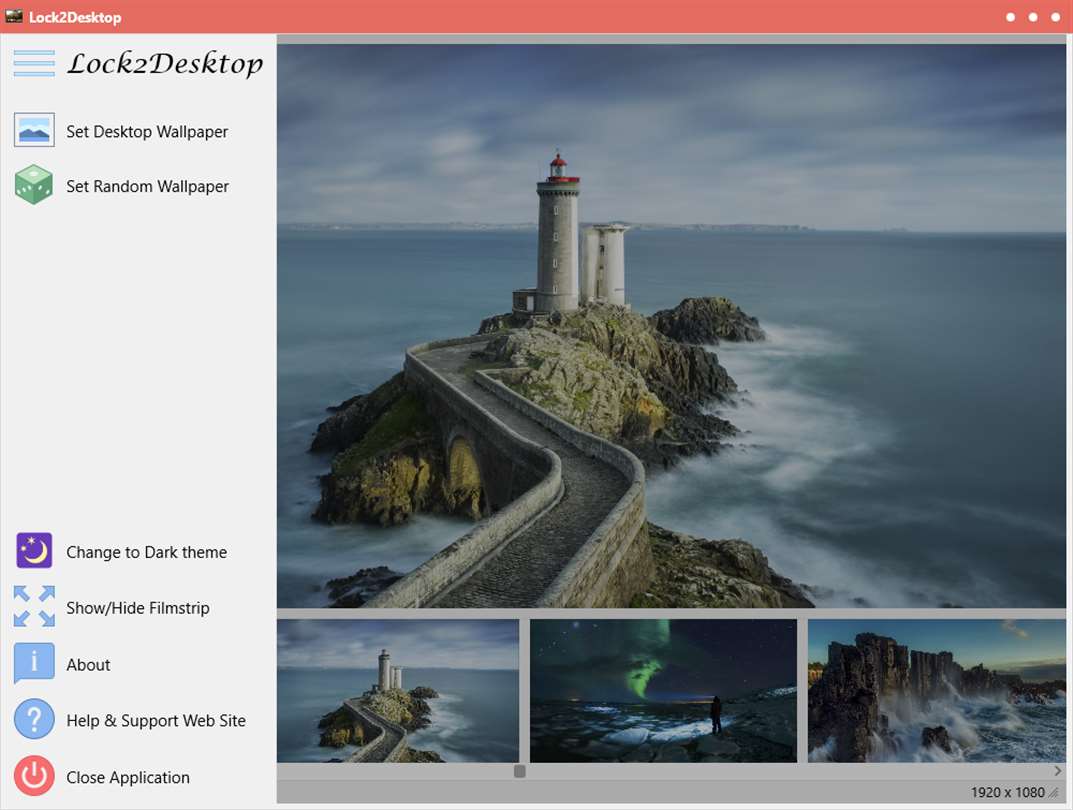
Task: Open Help & Support Web Site link
Action: point(156,720)
